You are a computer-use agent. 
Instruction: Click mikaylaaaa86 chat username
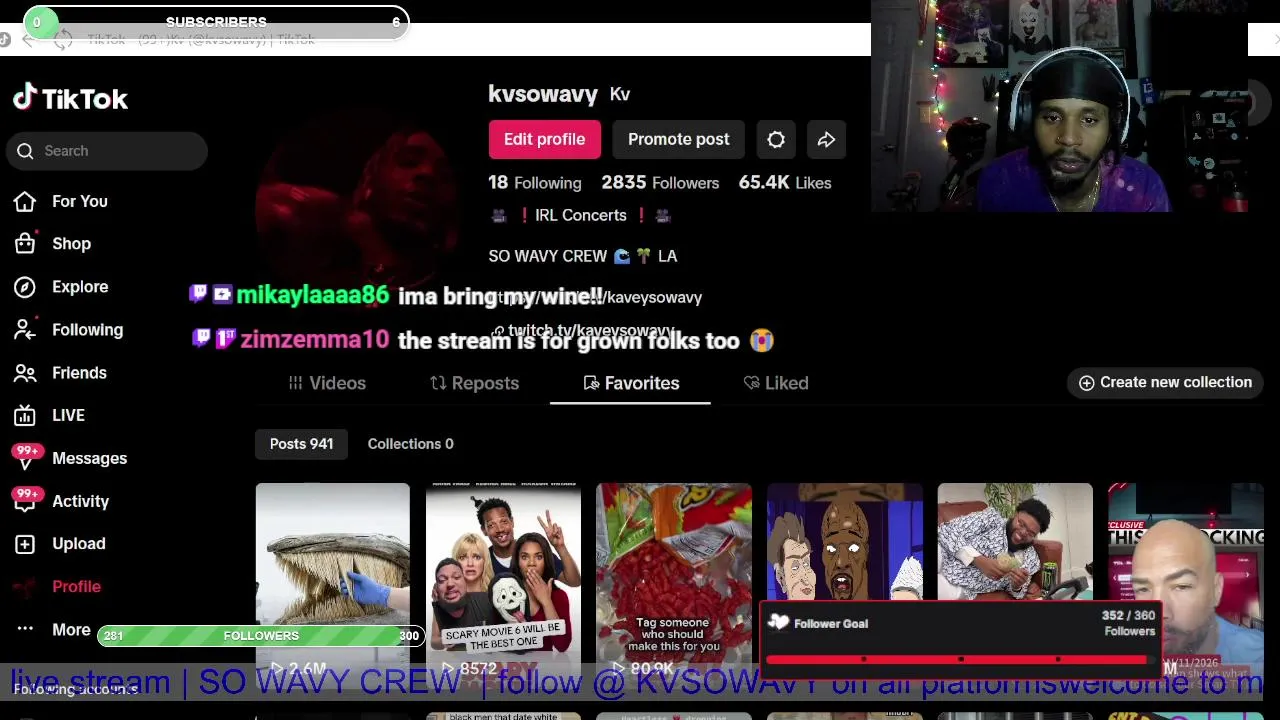coord(312,295)
